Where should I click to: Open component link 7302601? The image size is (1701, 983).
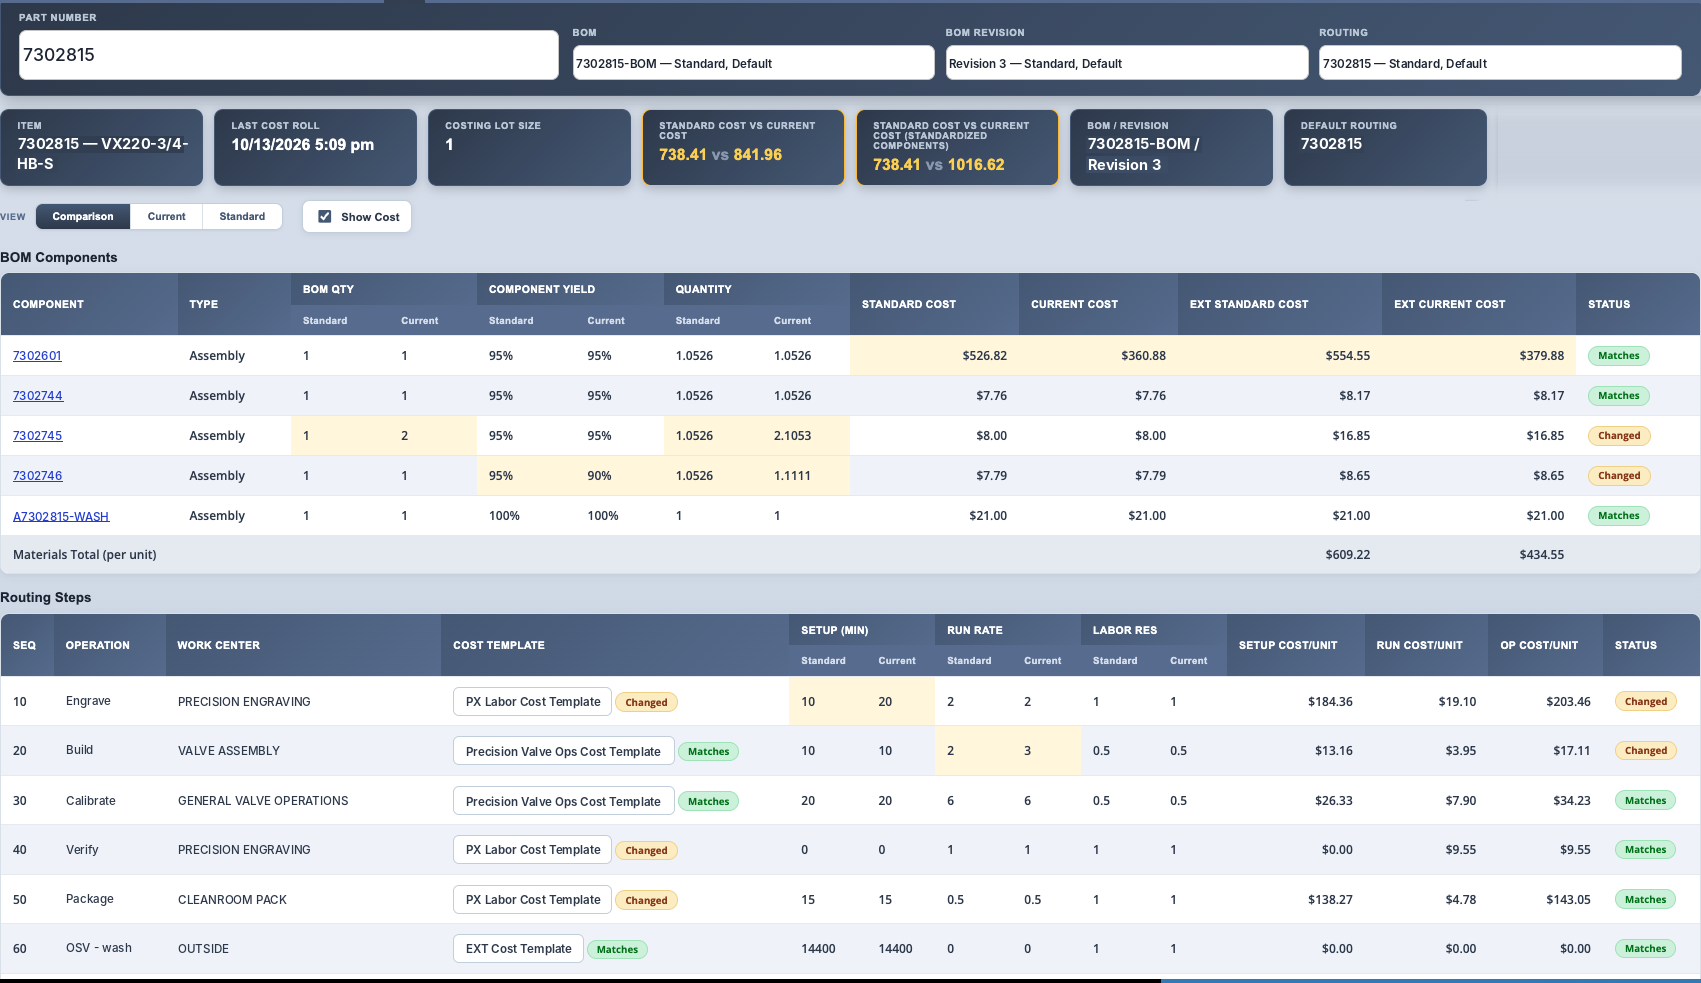37,356
